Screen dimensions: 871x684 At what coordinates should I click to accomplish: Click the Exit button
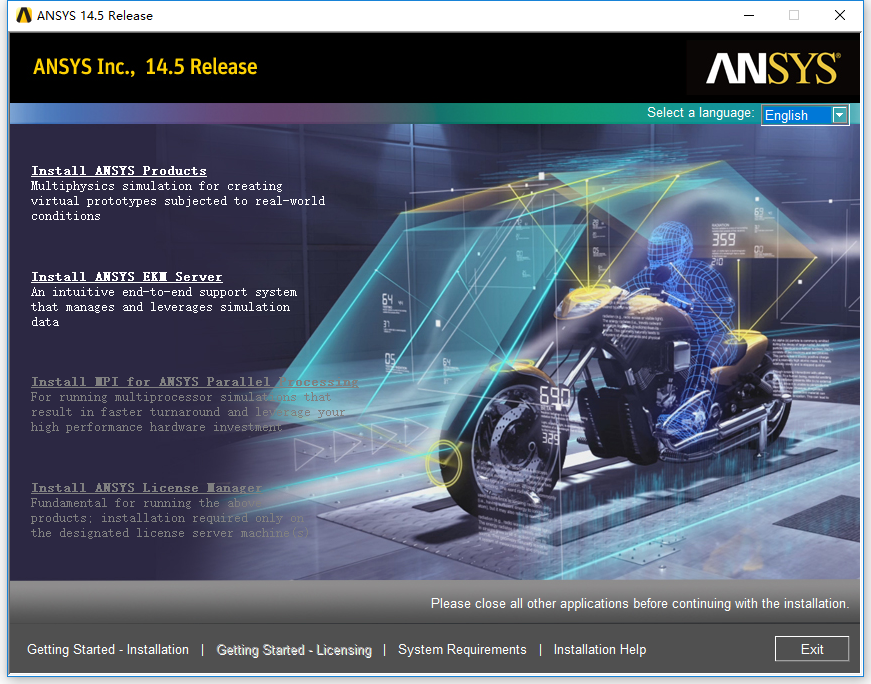pyautogui.click(x=812, y=649)
